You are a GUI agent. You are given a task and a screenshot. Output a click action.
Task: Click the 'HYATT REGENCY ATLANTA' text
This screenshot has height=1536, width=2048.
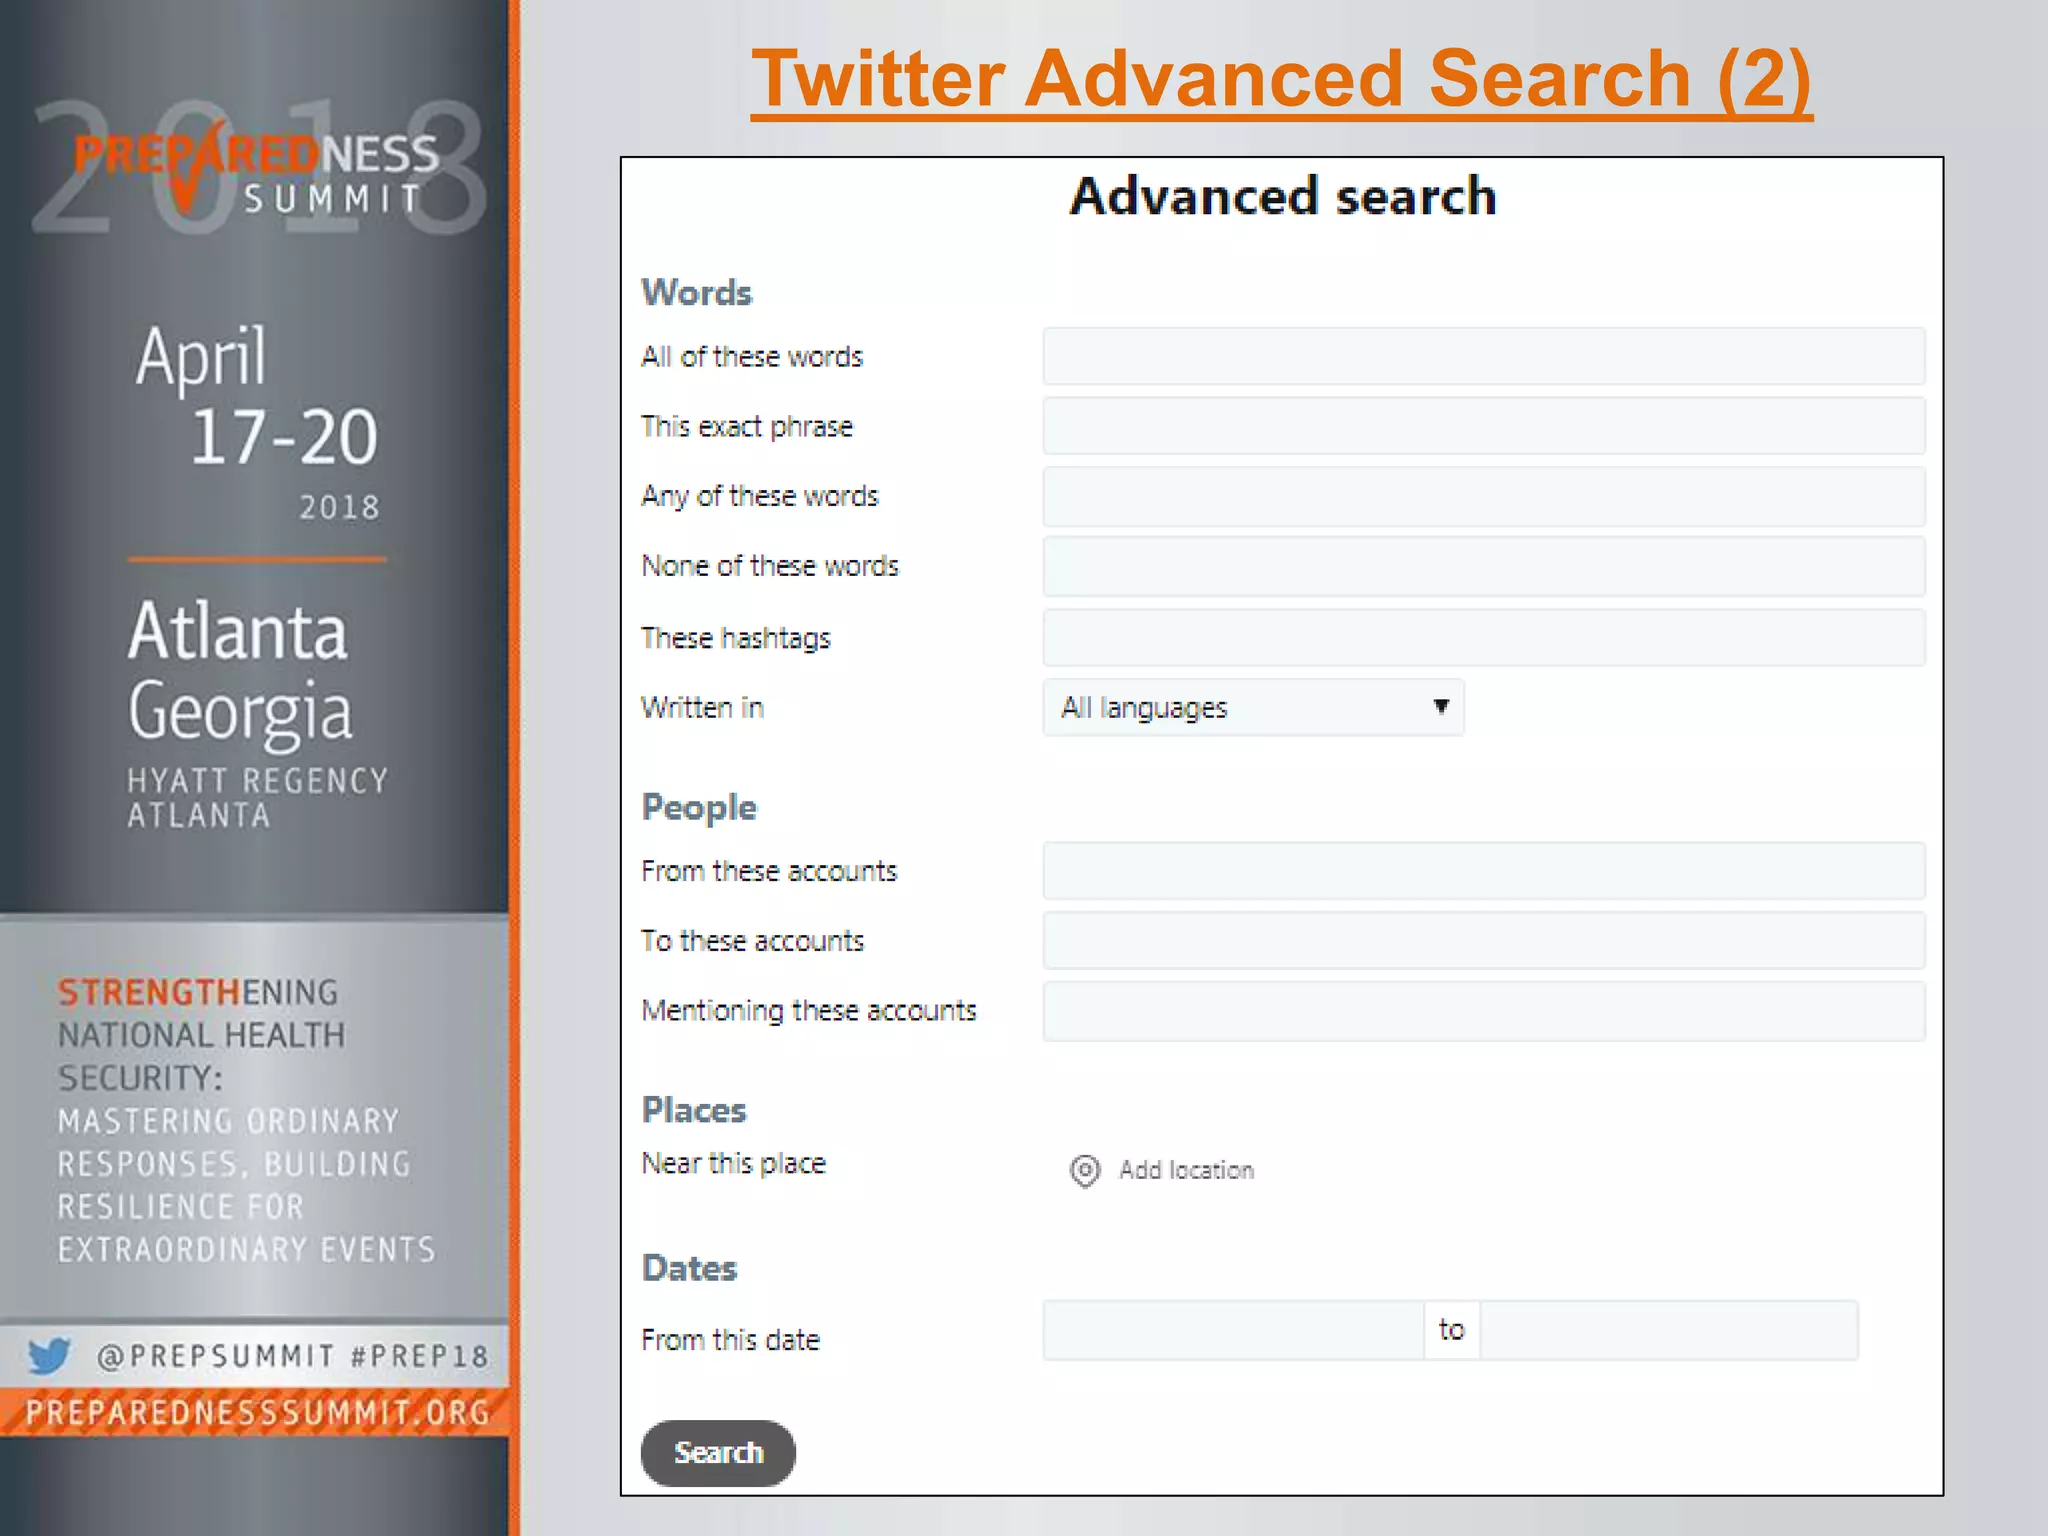pyautogui.click(x=257, y=798)
